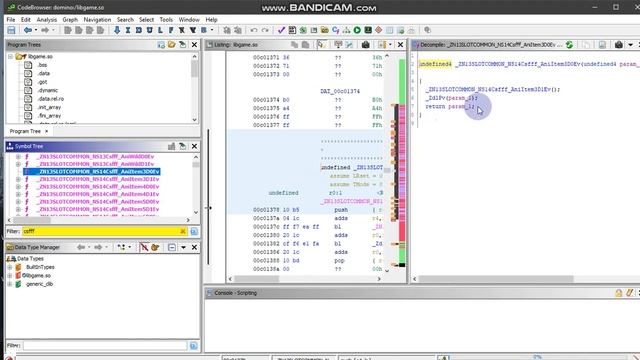Expand the libgame.so archive in Data Type Manager
The height and width of the screenshot is (360, 640).
point(10,276)
